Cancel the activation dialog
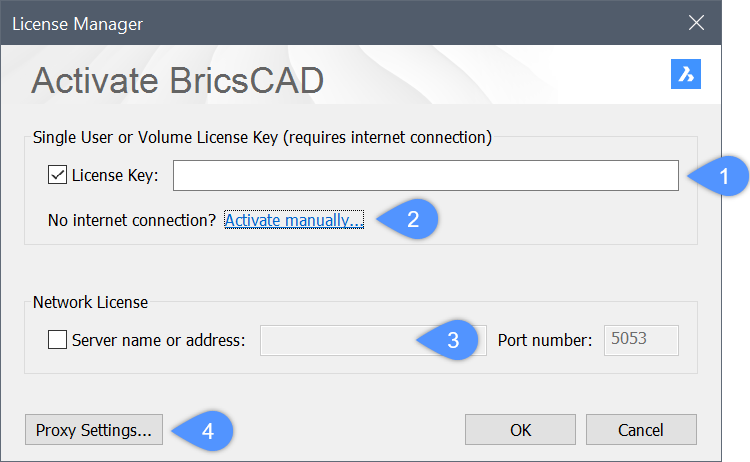Viewport: 750px width, 462px height. 641,431
